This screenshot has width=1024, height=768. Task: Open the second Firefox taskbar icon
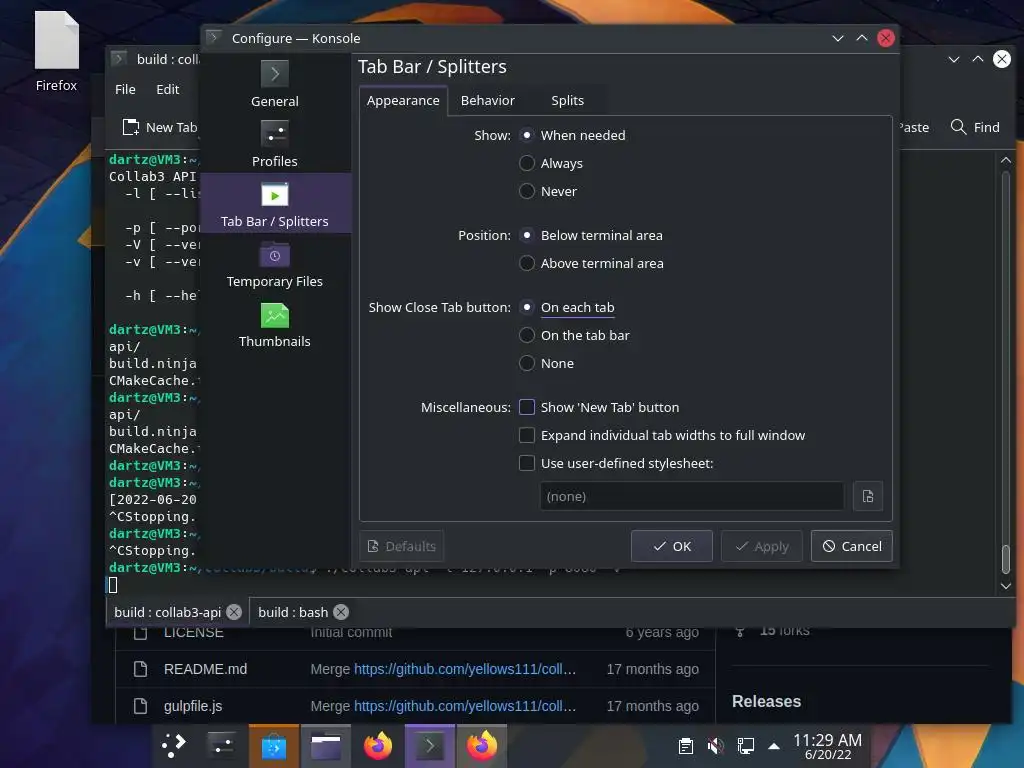pyautogui.click(x=481, y=745)
